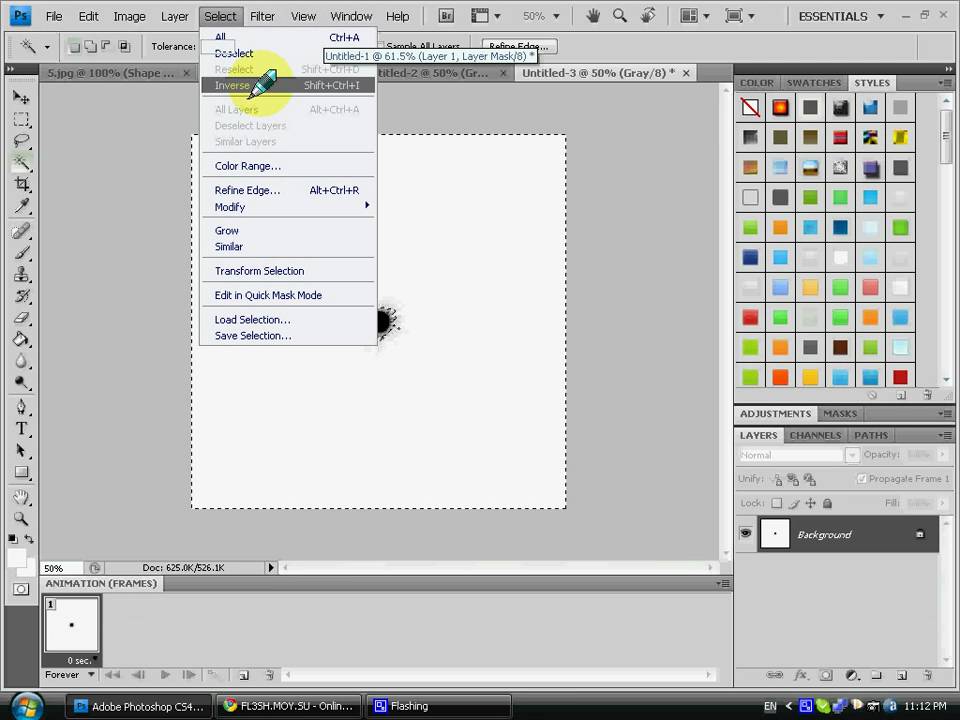Viewport: 960px width, 720px height.
Task: Select the Clone Stamp tool
Action: [x=21, y=274]
